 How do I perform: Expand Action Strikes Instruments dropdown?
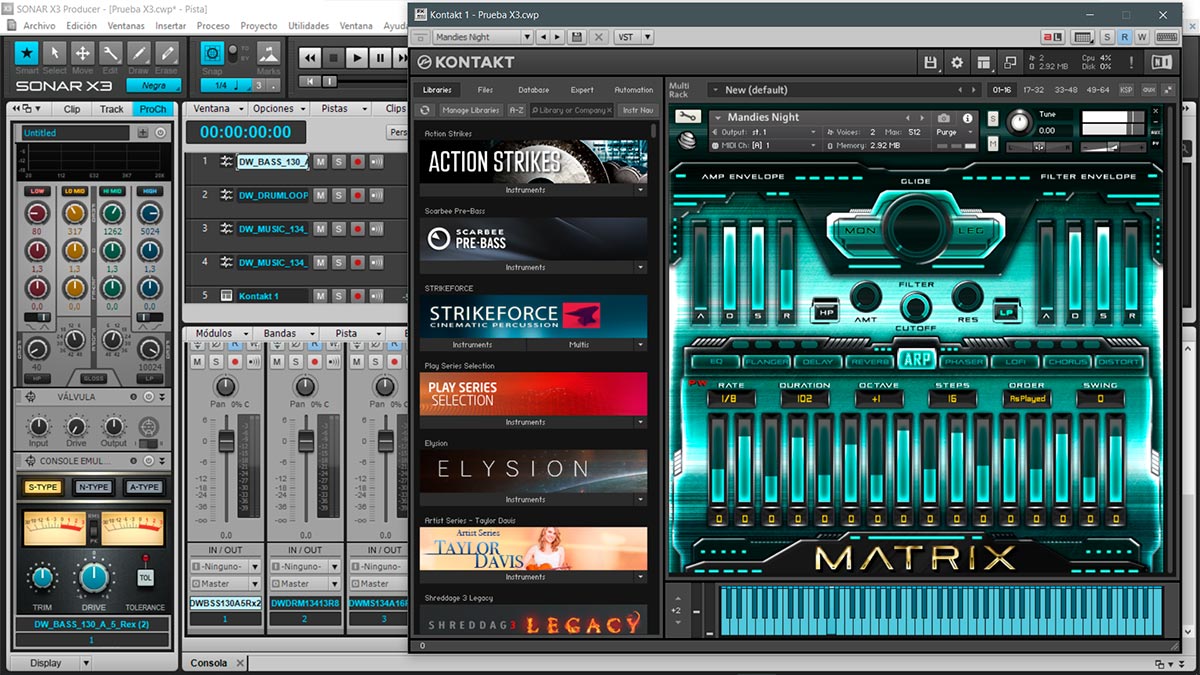pos(641,190)
